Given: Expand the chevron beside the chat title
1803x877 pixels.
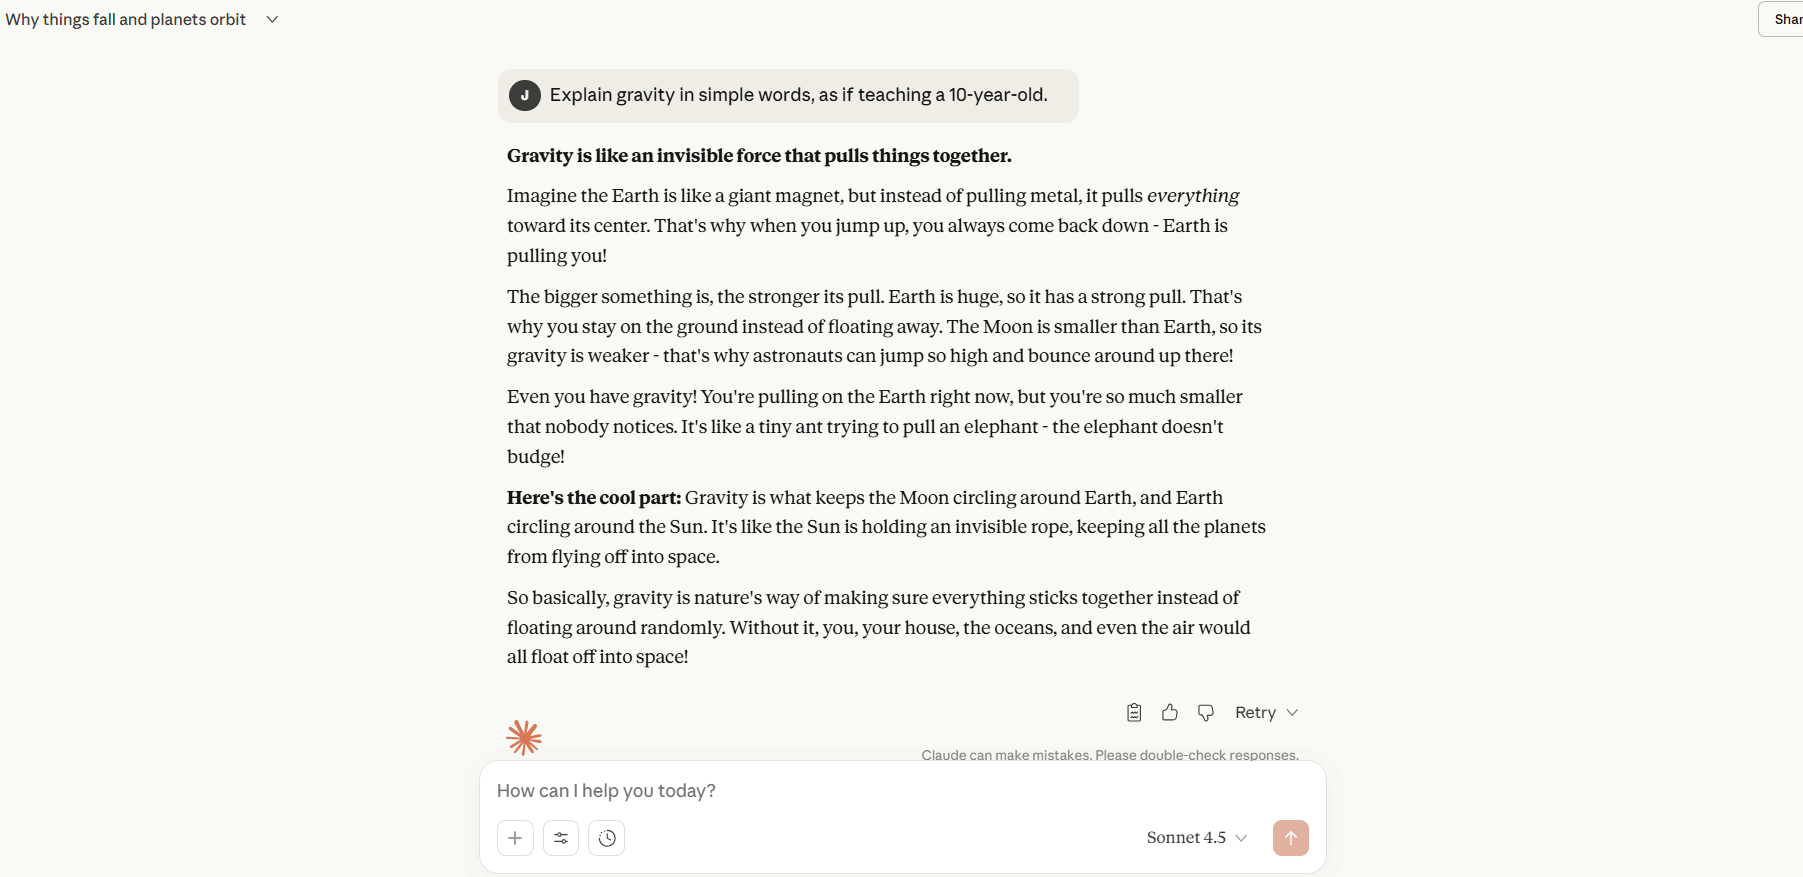Looking at the screenshot, I should click(272, 19).
